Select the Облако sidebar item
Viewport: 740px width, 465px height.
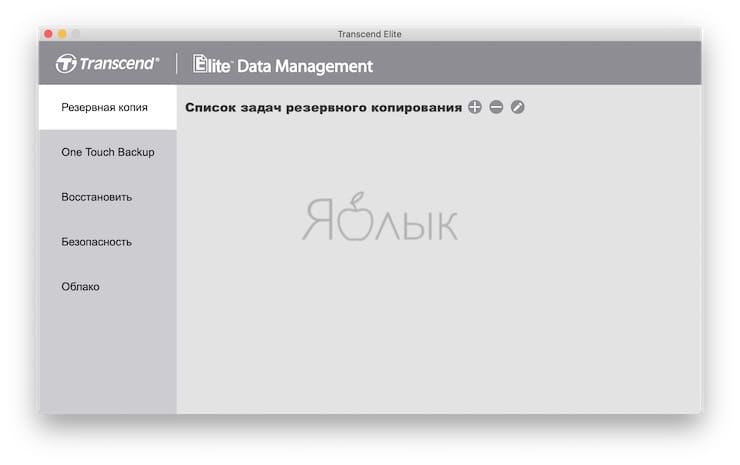point(108,287)
